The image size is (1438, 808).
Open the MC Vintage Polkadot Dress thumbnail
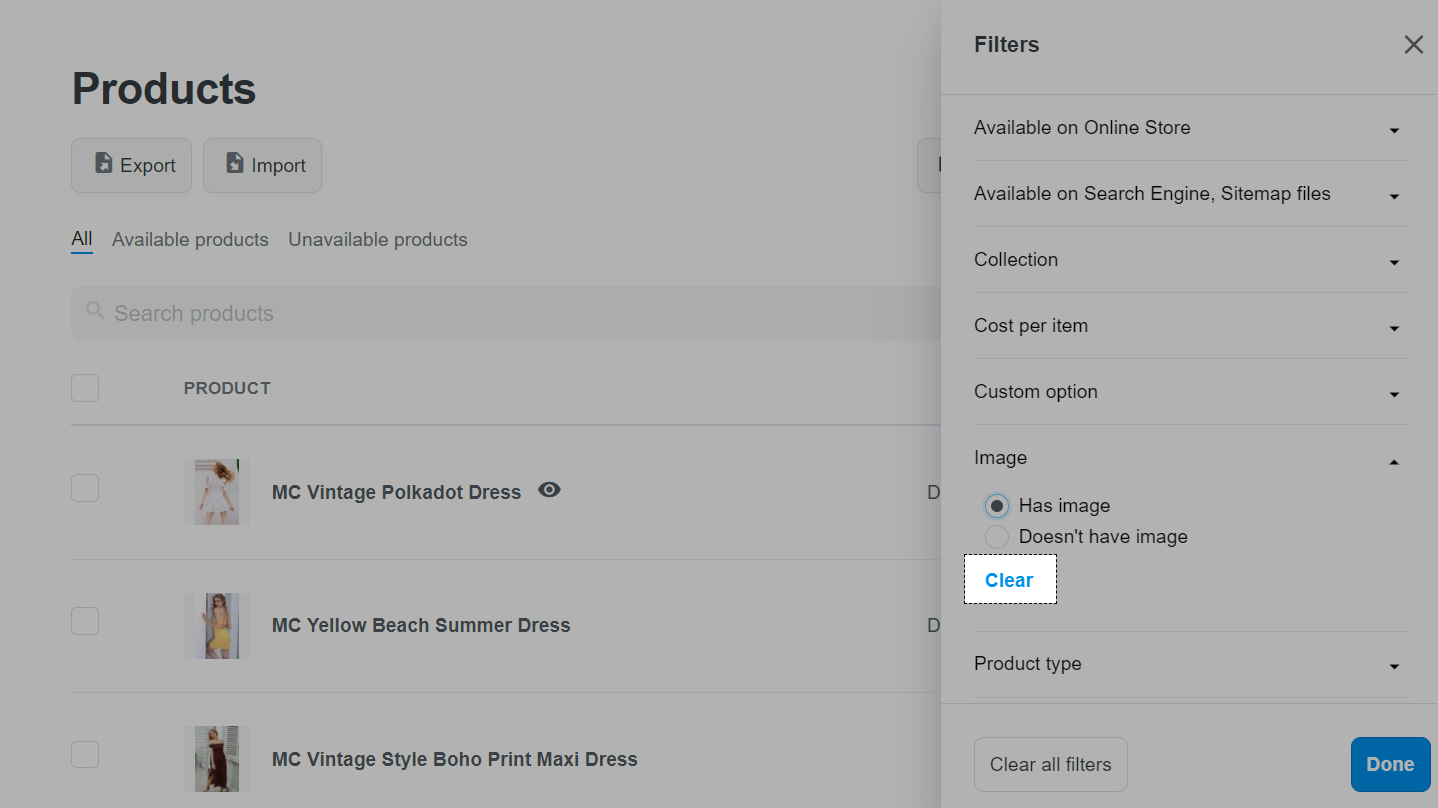pyautogui.click(x=217, y=492)
